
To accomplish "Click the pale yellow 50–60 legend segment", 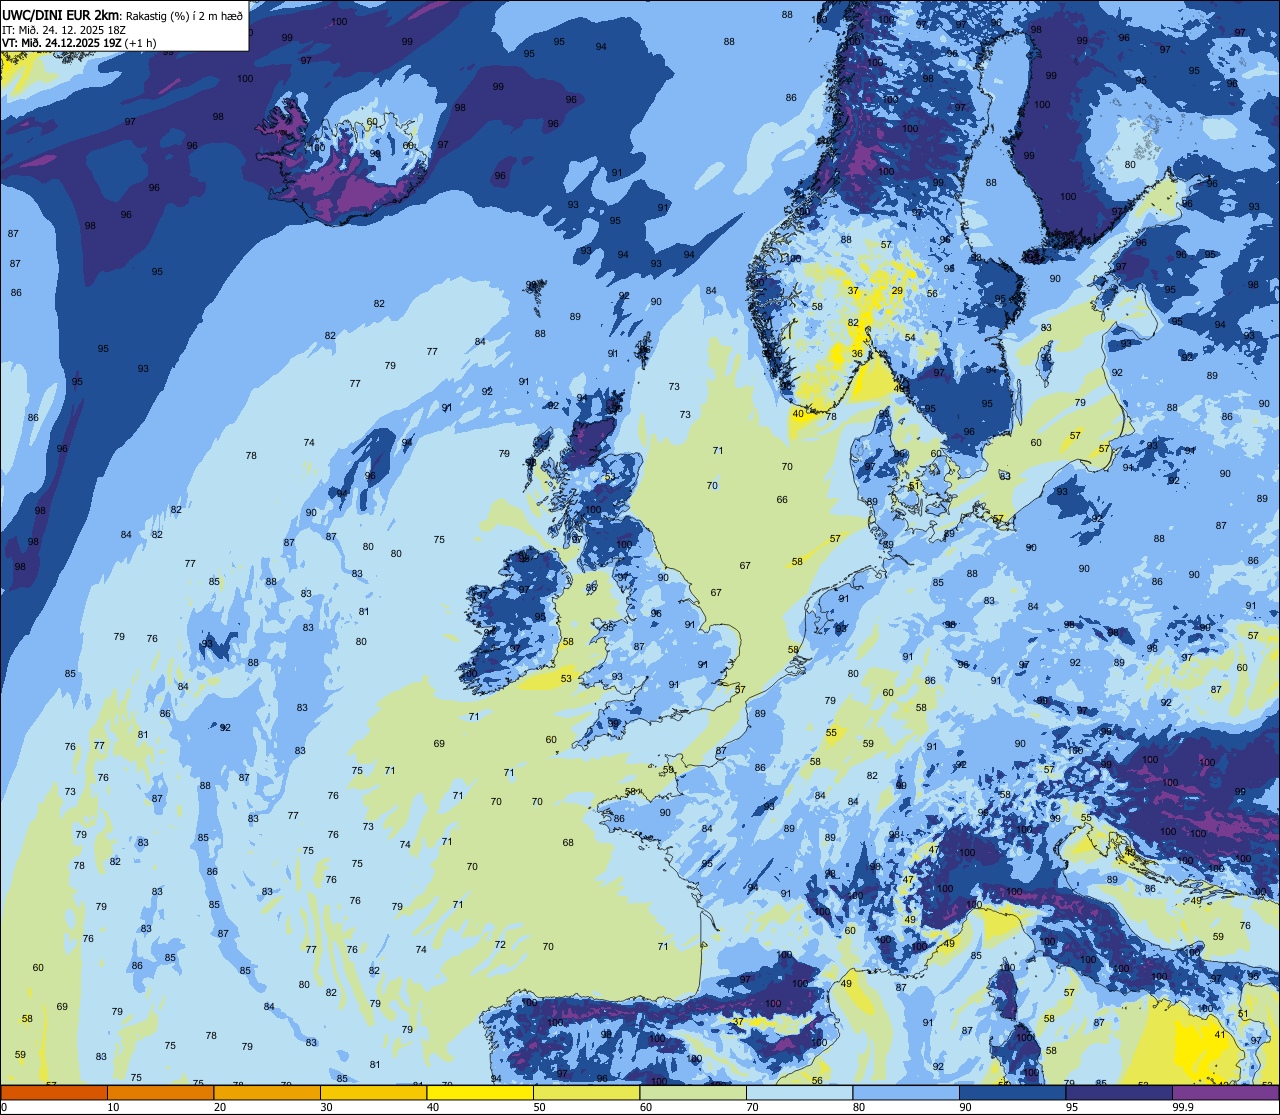I will (587, 1093).
